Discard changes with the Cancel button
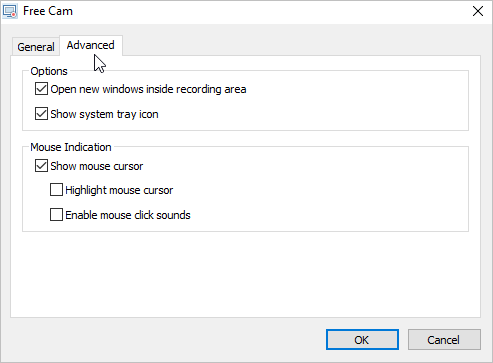Viewport: 493px width, 363px height. click(444, 340)
